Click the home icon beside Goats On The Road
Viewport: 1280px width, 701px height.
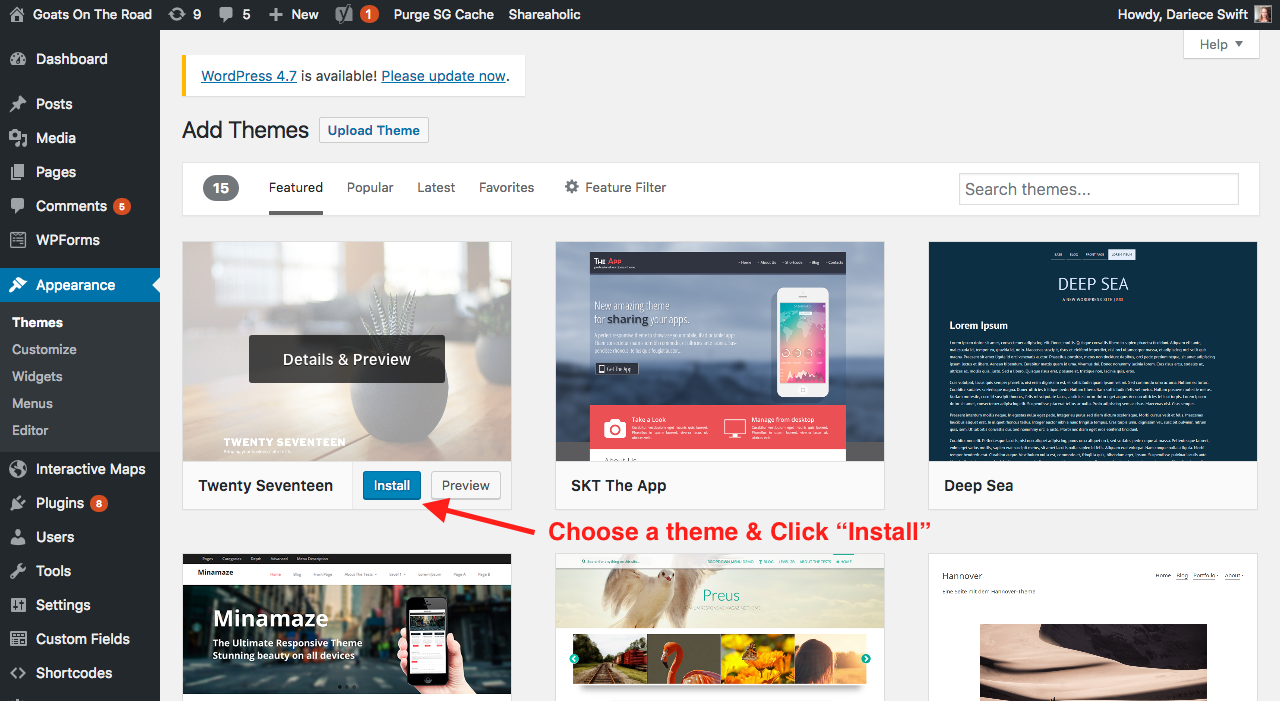tap(17, 14)
